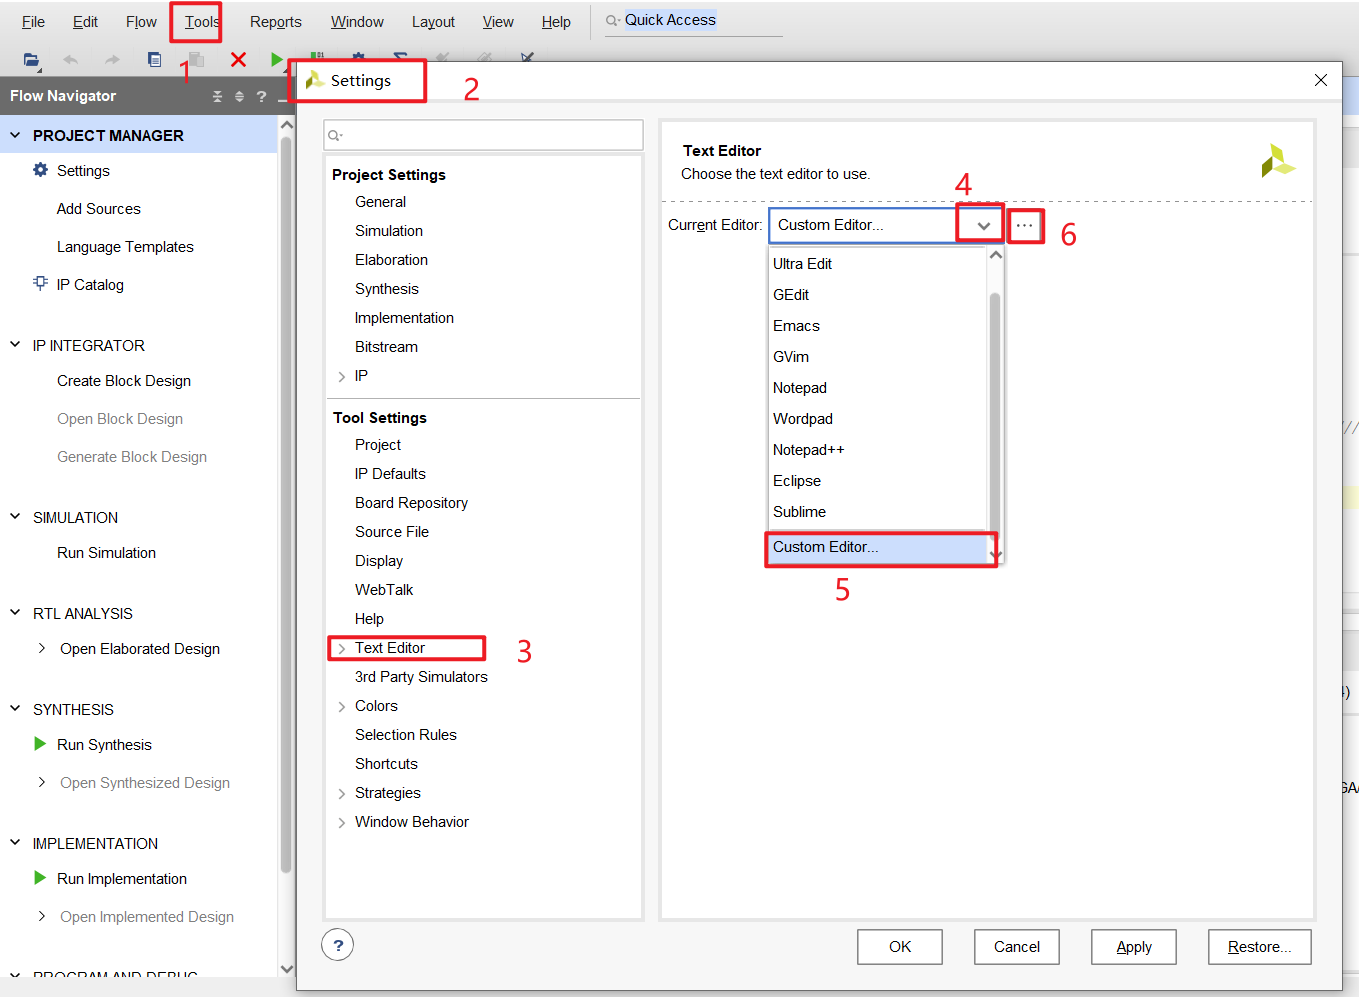Open the Window menu
Image resolution: width=1359 pixels, height=997 pixels.
[357, 21]
